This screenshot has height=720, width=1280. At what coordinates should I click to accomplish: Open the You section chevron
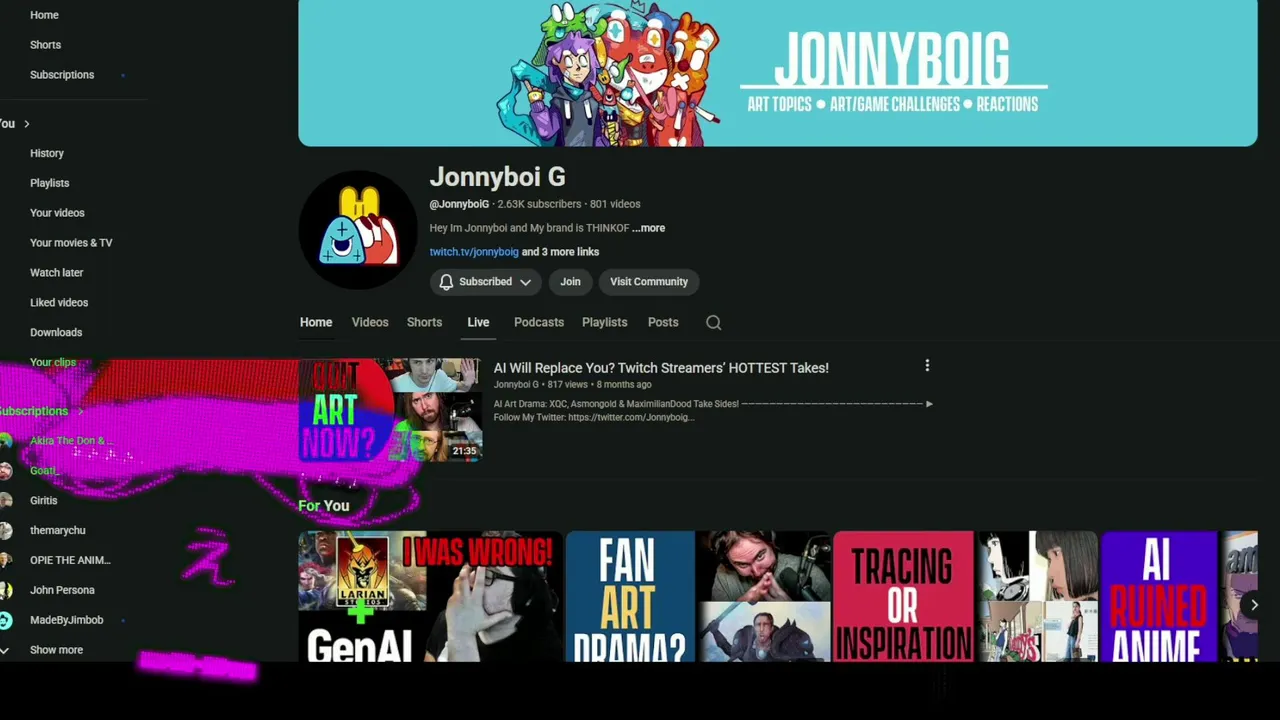point(26,124)
